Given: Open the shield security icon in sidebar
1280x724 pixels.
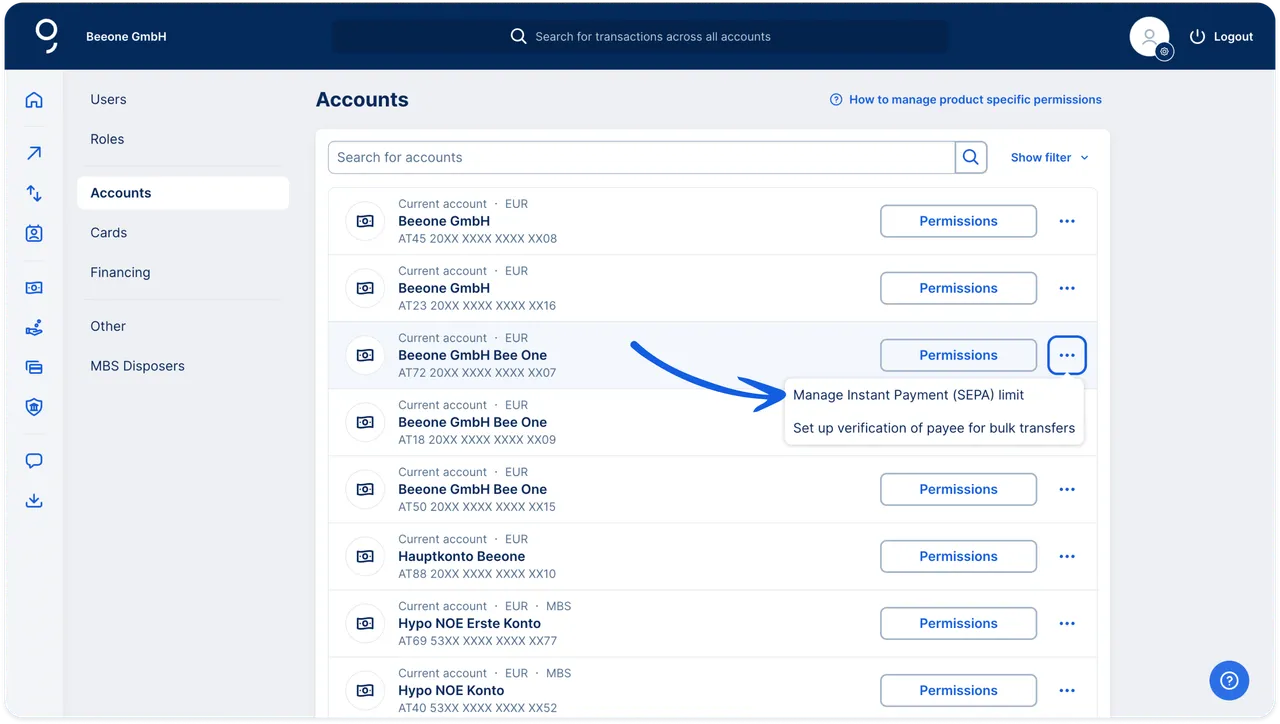Looking at the screenshot, I should [x=34, y=407].
